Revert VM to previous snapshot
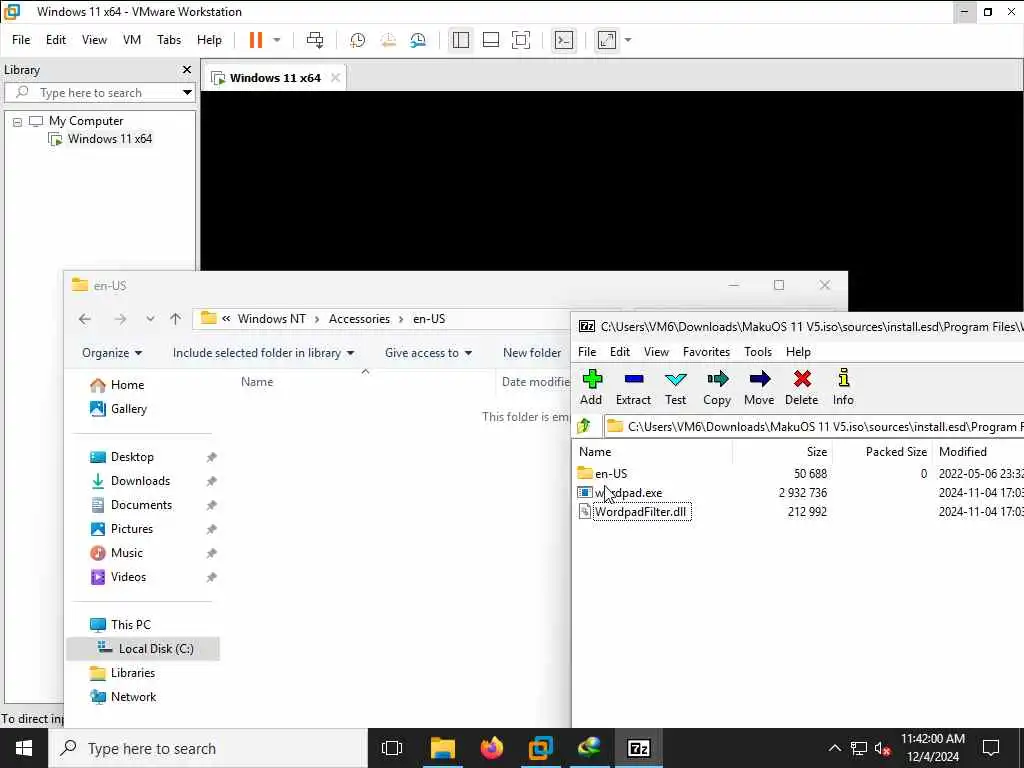1024x768 pixels. (388, 40)
